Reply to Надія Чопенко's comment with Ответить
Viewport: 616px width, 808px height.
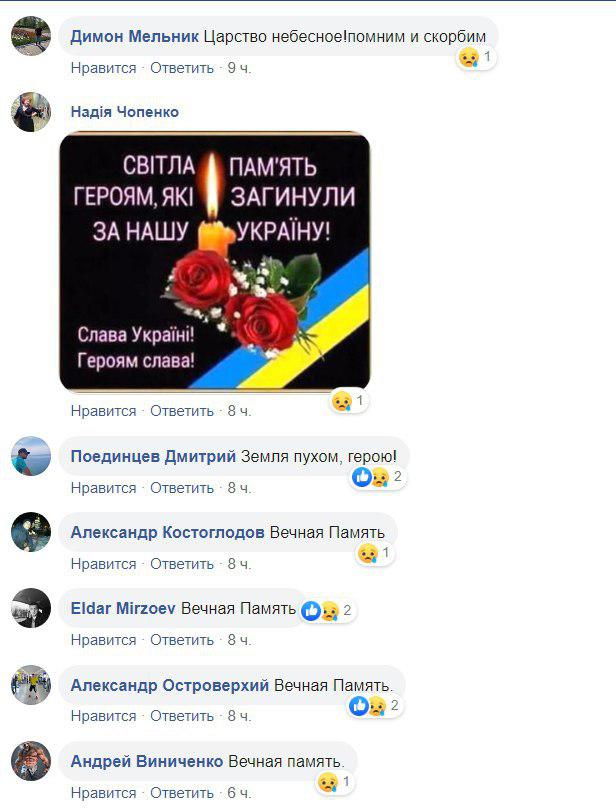pyautogui.click(x=182, y=411)
